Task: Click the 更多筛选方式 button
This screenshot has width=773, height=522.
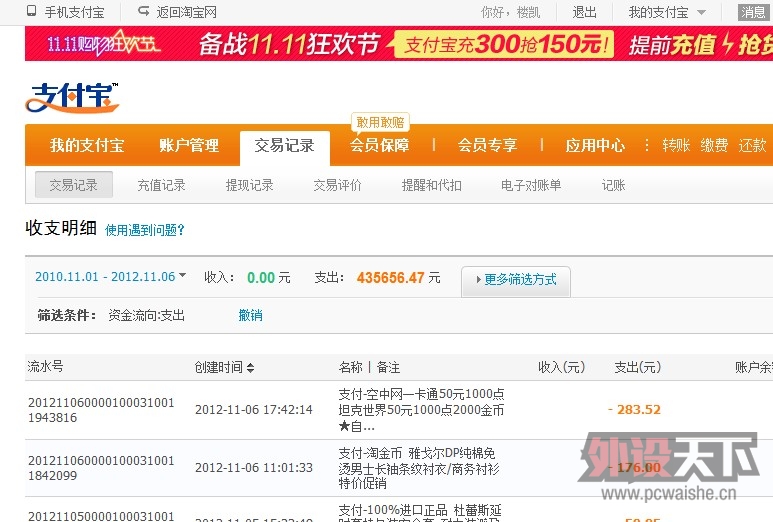Action: click(516, 280)
